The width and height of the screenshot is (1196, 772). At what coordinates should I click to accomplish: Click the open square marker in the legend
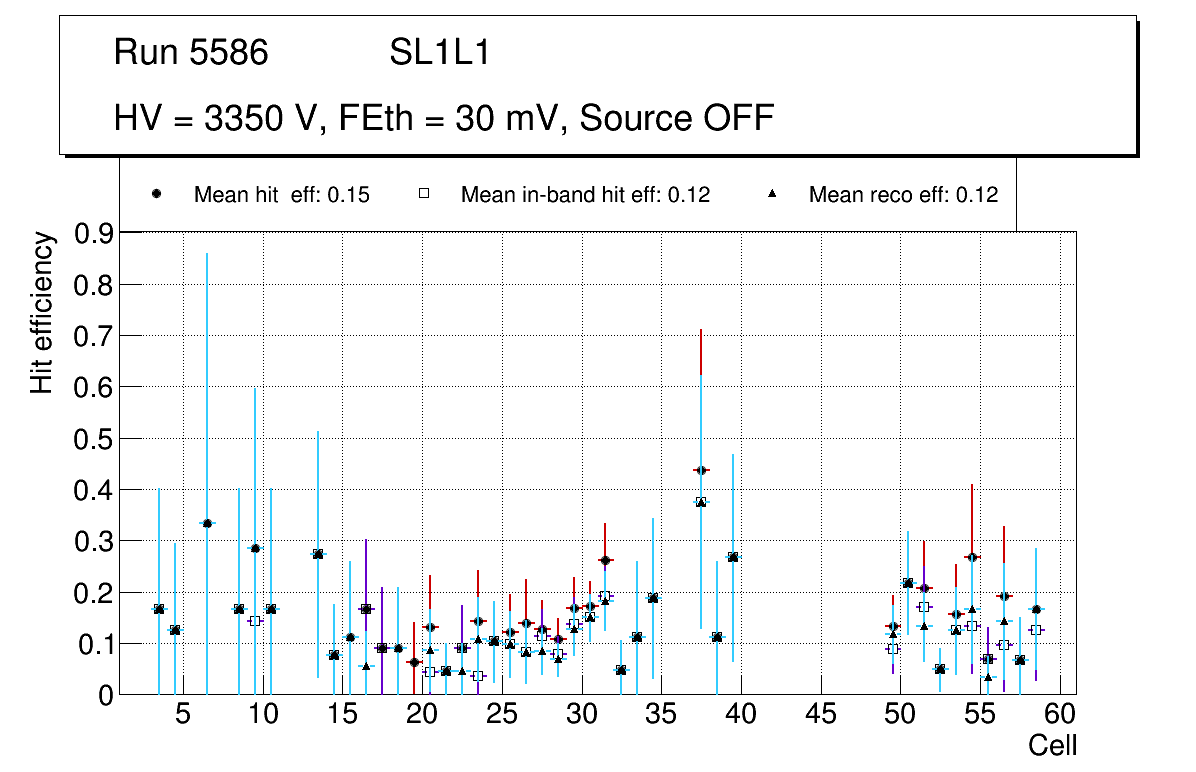423,195
